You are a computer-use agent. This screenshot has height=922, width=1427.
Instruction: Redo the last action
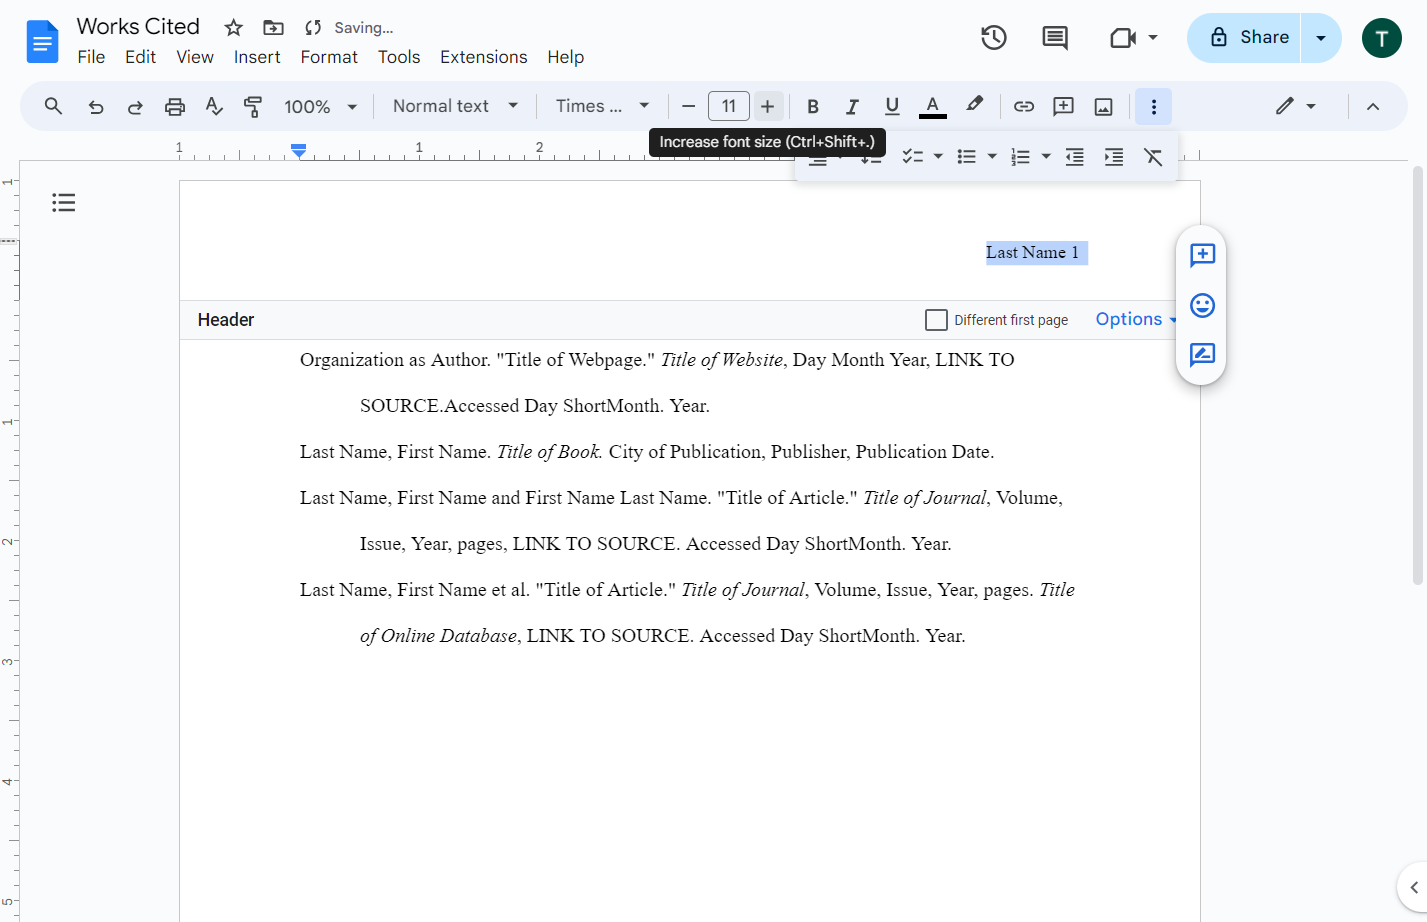click(135, 106)
